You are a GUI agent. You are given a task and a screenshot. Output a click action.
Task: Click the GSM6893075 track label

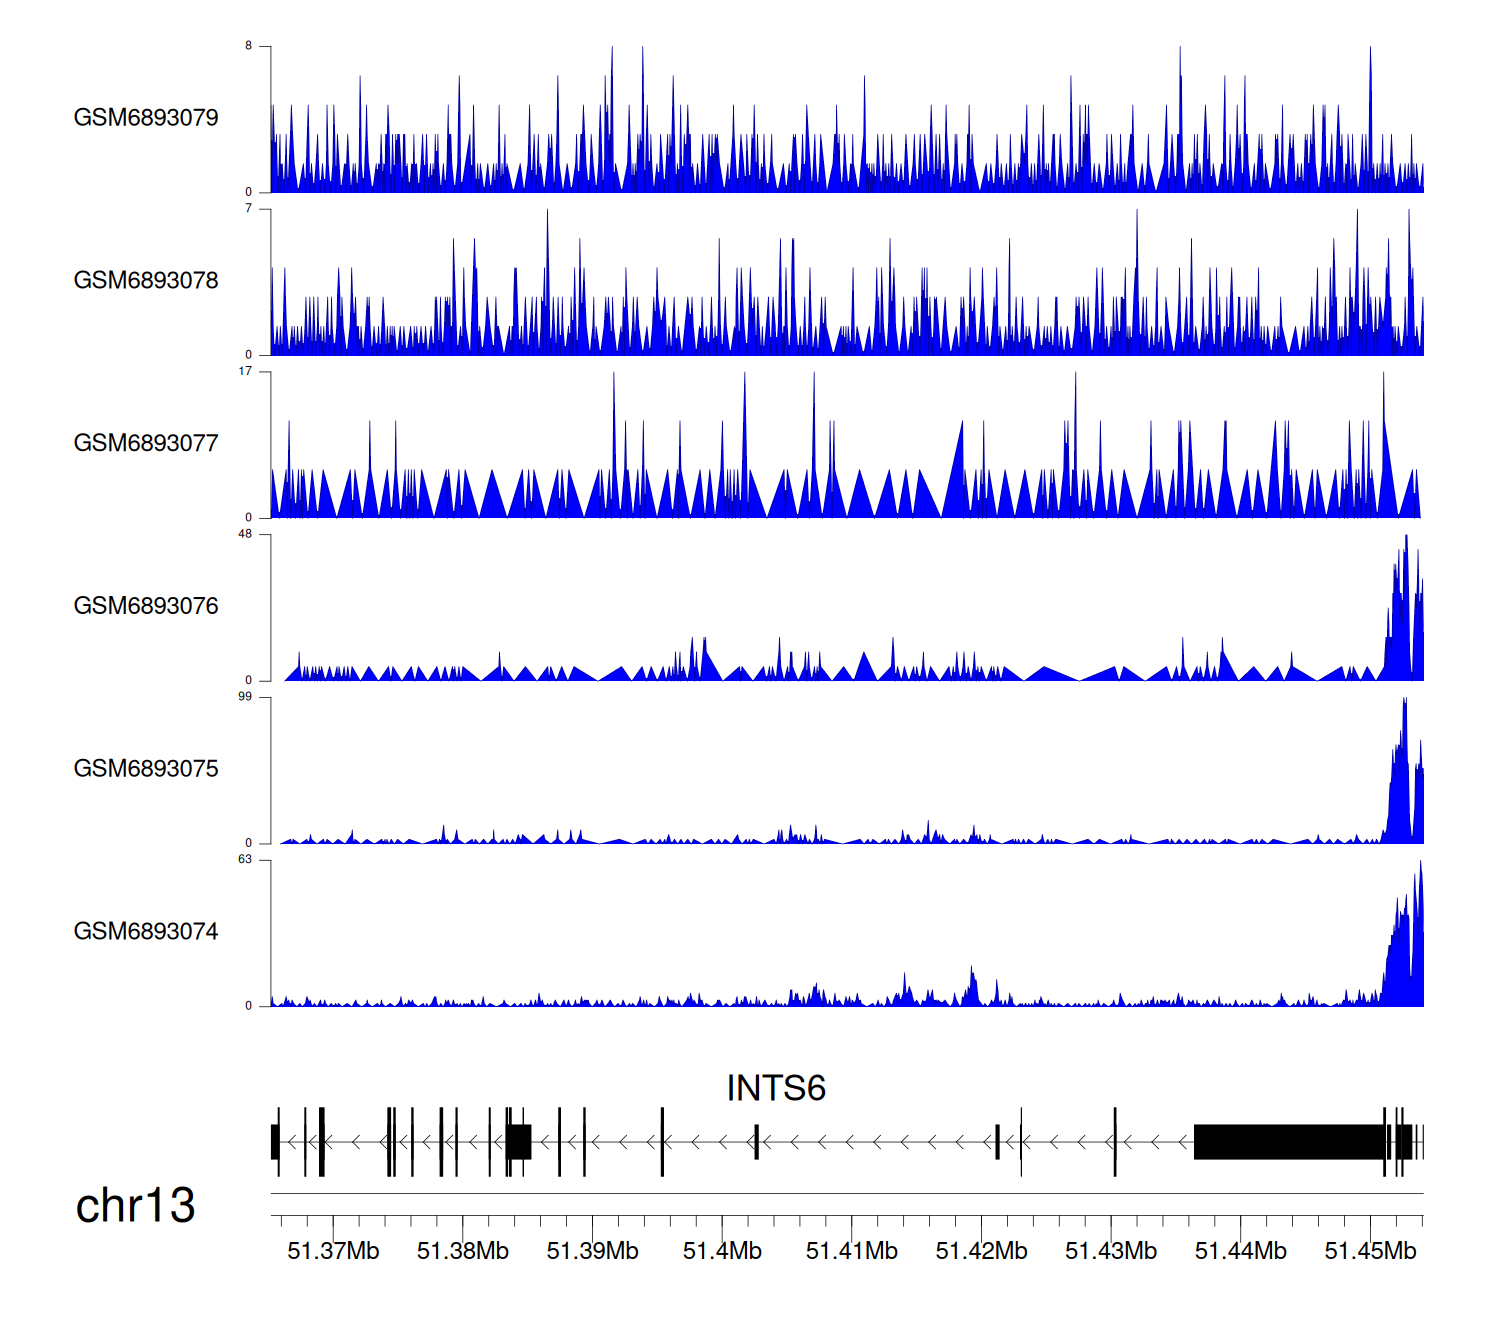click(x=146, y=769)
